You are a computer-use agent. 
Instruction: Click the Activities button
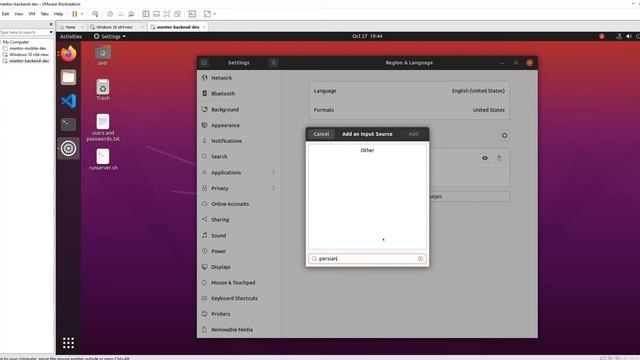[71, 36]
